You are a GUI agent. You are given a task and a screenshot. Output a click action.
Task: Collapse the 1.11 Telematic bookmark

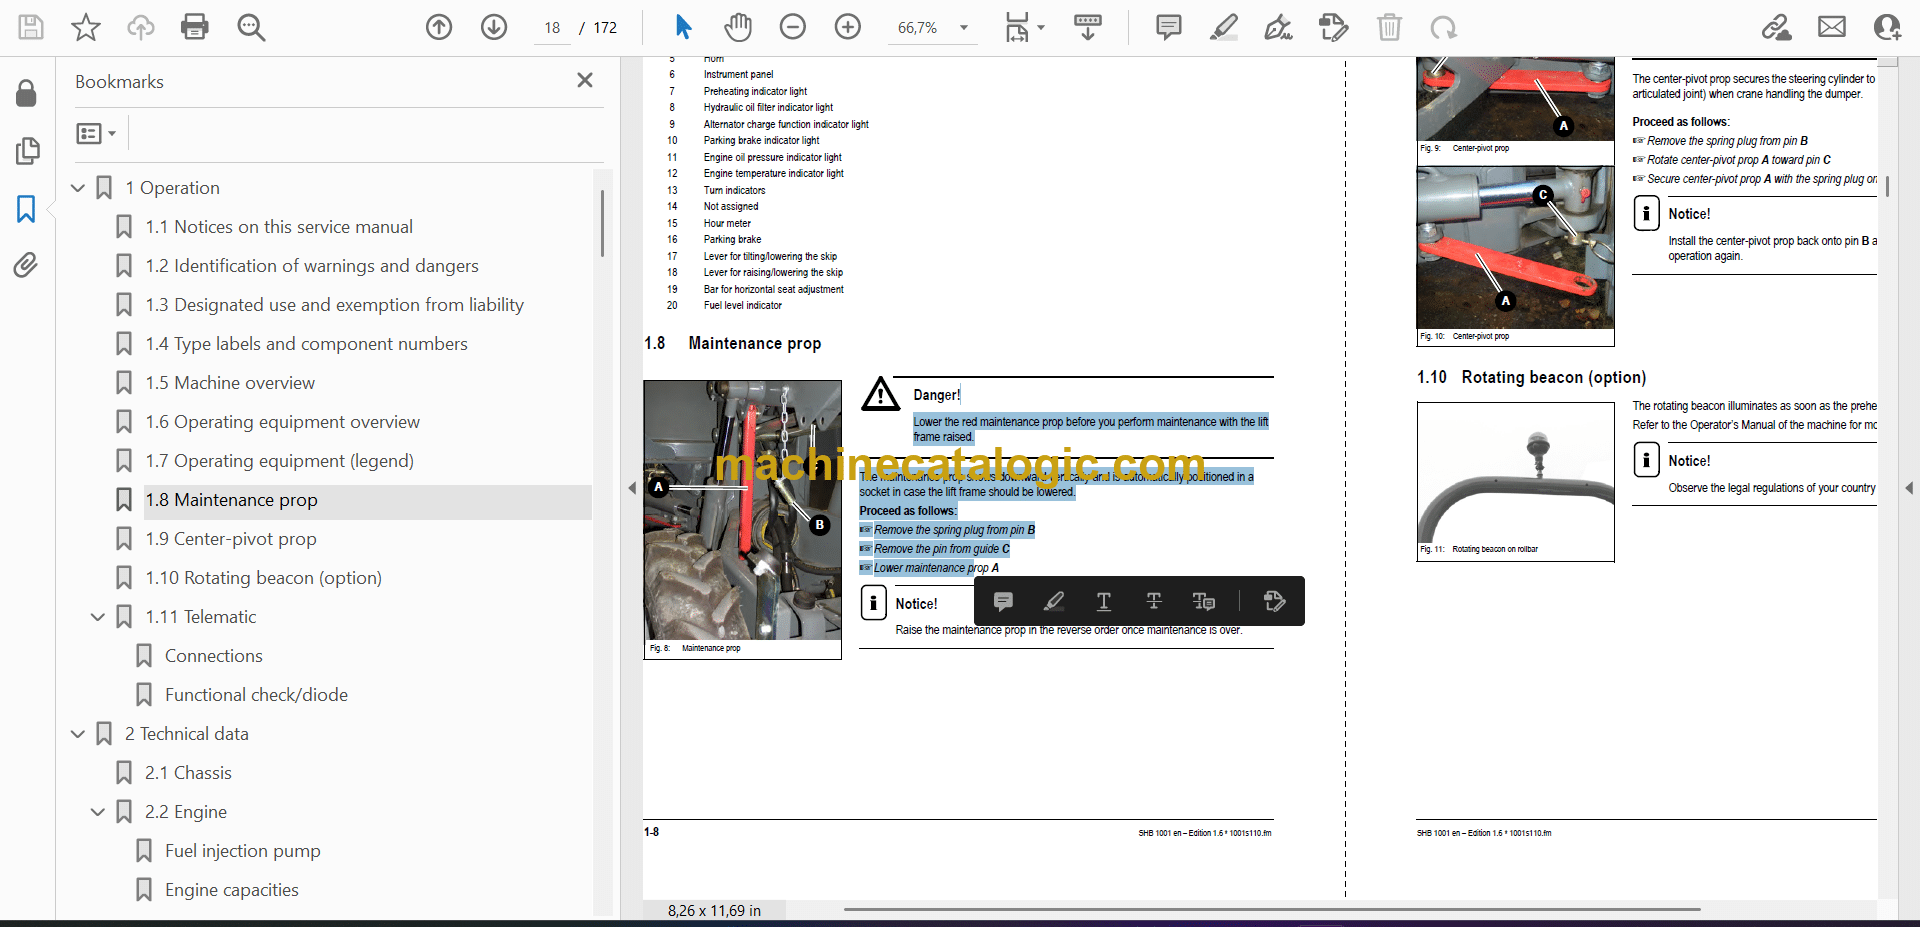98,617
